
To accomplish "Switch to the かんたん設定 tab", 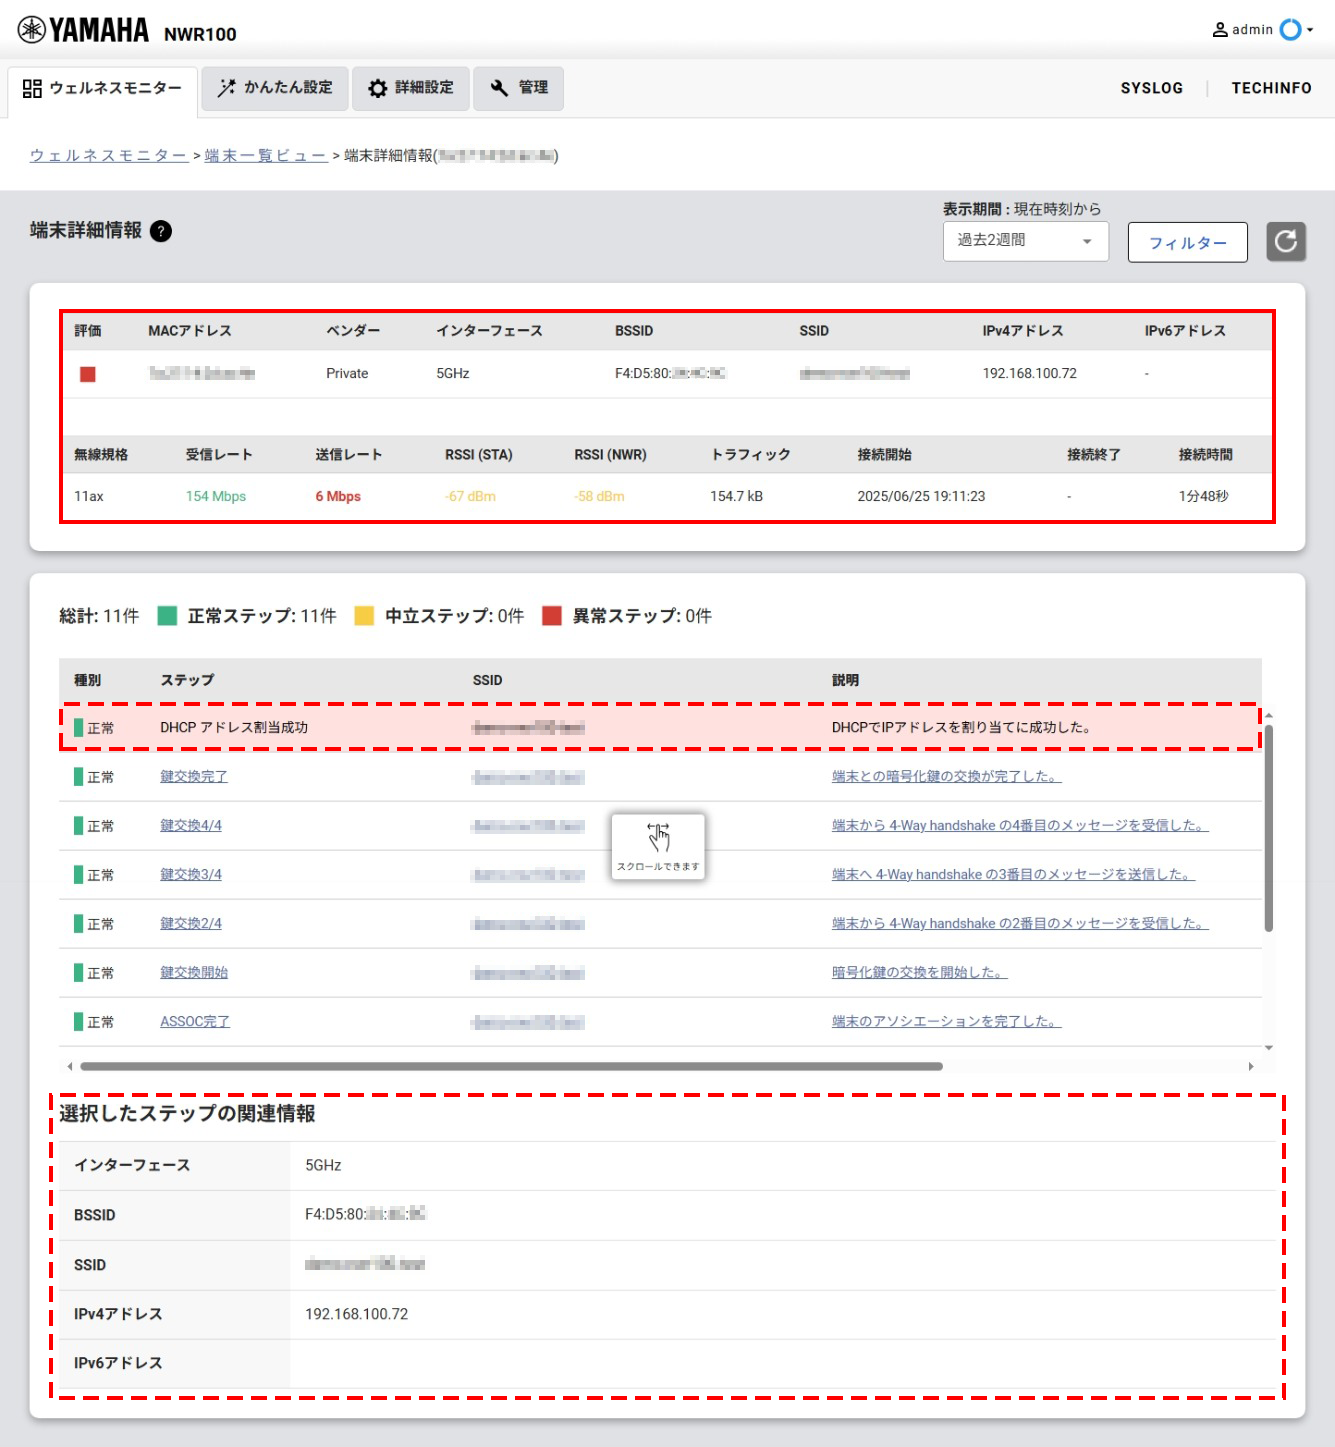I will (x=275, y=88).
